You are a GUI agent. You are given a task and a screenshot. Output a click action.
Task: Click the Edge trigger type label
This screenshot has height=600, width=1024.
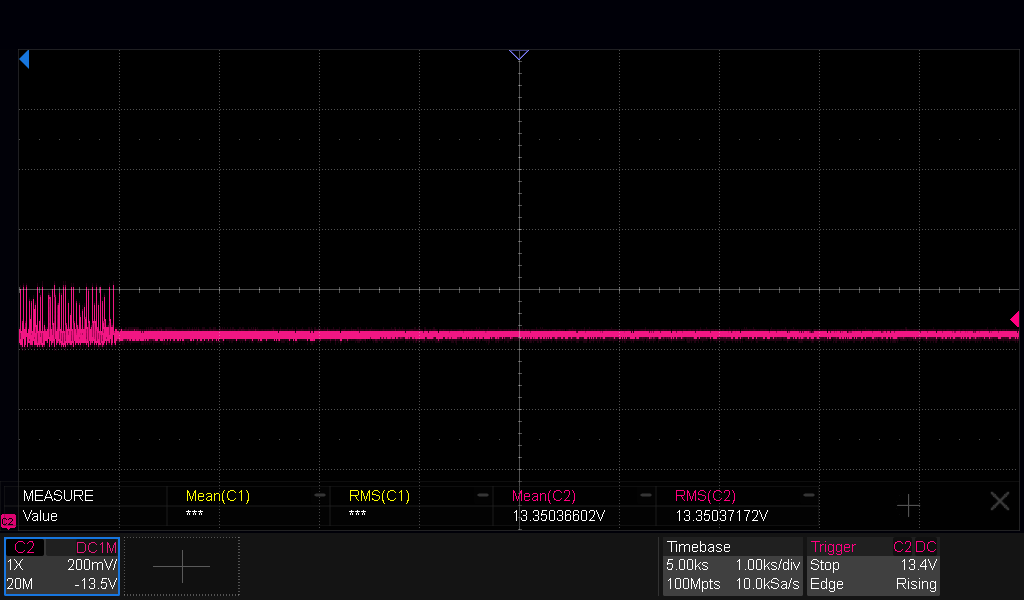click(827, 584)
